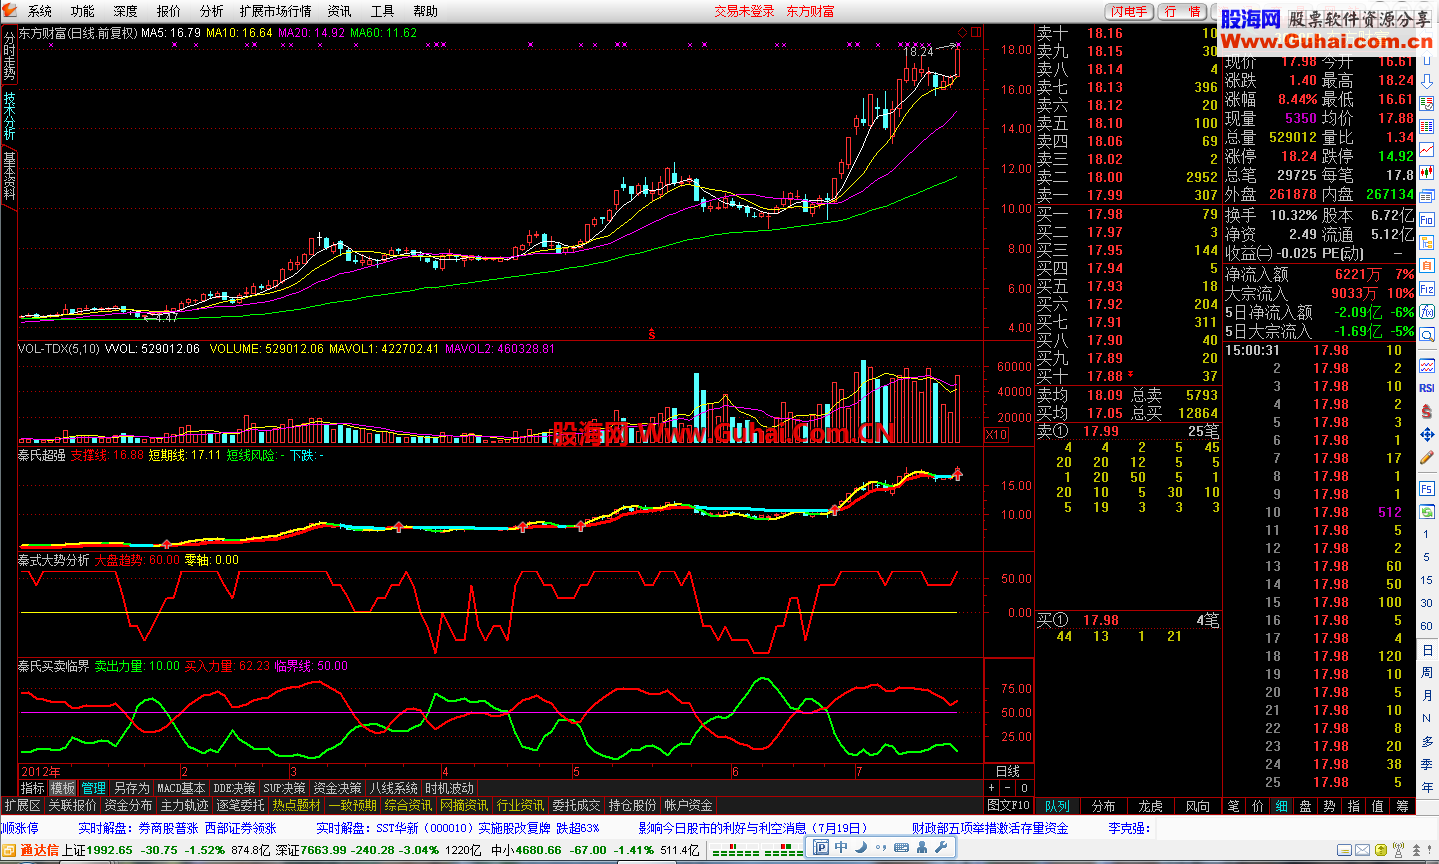
Task: Select the RSI indicator sidebar icon
Action: click(1427, 389)
